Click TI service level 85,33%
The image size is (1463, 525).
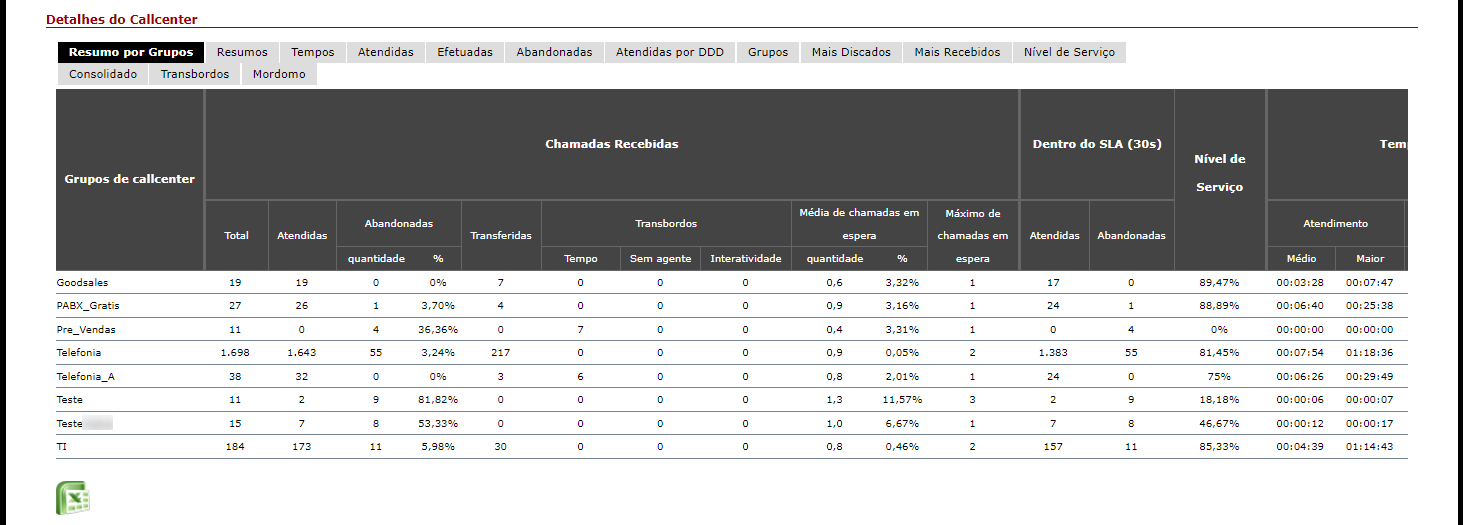coord(1220,446)
